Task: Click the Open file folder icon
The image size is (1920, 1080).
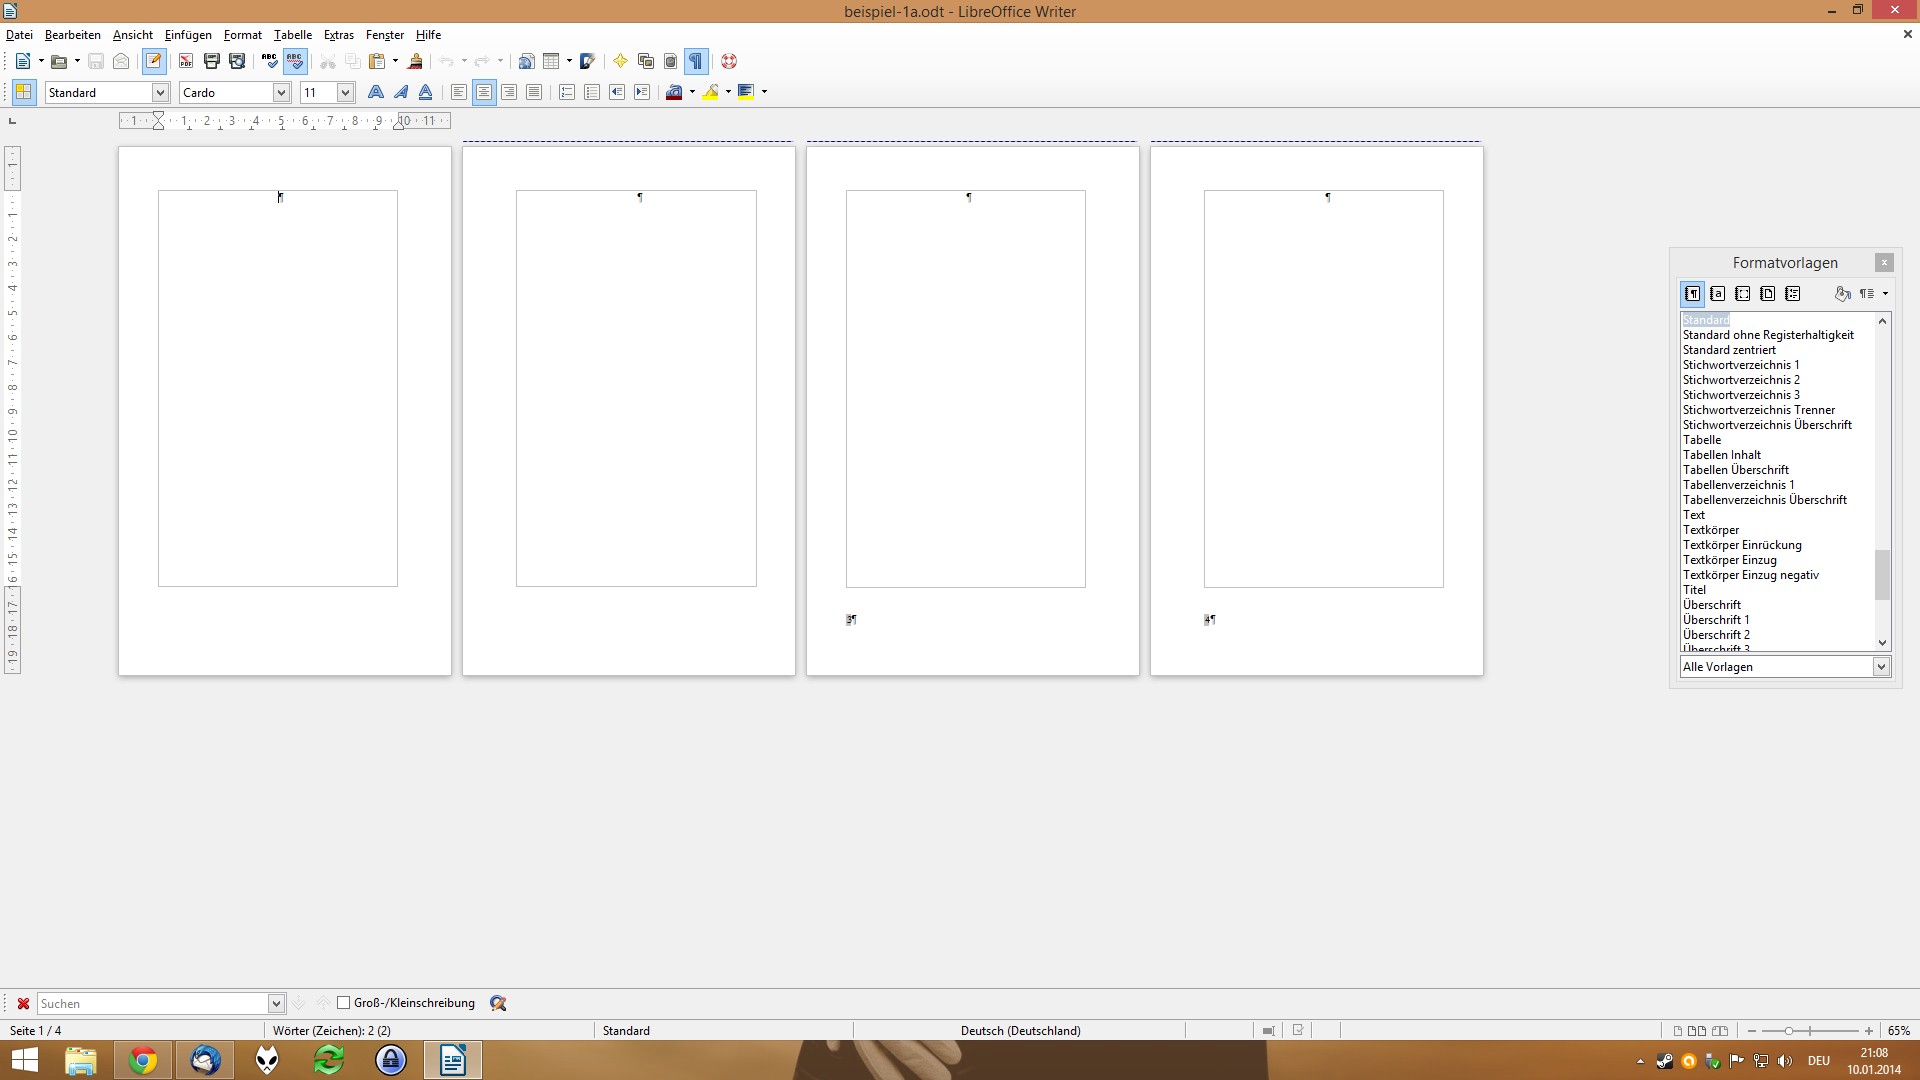Action: tap(59, 61)
